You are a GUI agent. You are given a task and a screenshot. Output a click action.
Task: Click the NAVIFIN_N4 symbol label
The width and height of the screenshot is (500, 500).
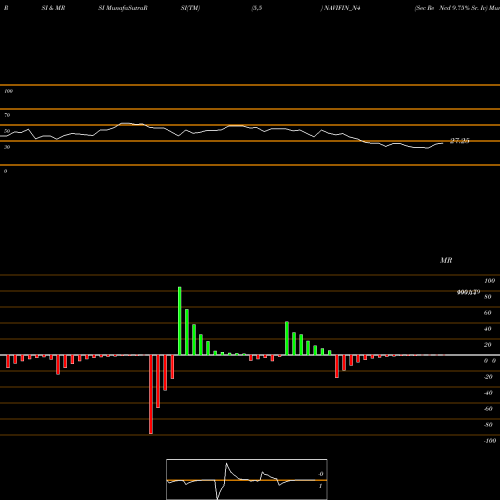[342, 8]
